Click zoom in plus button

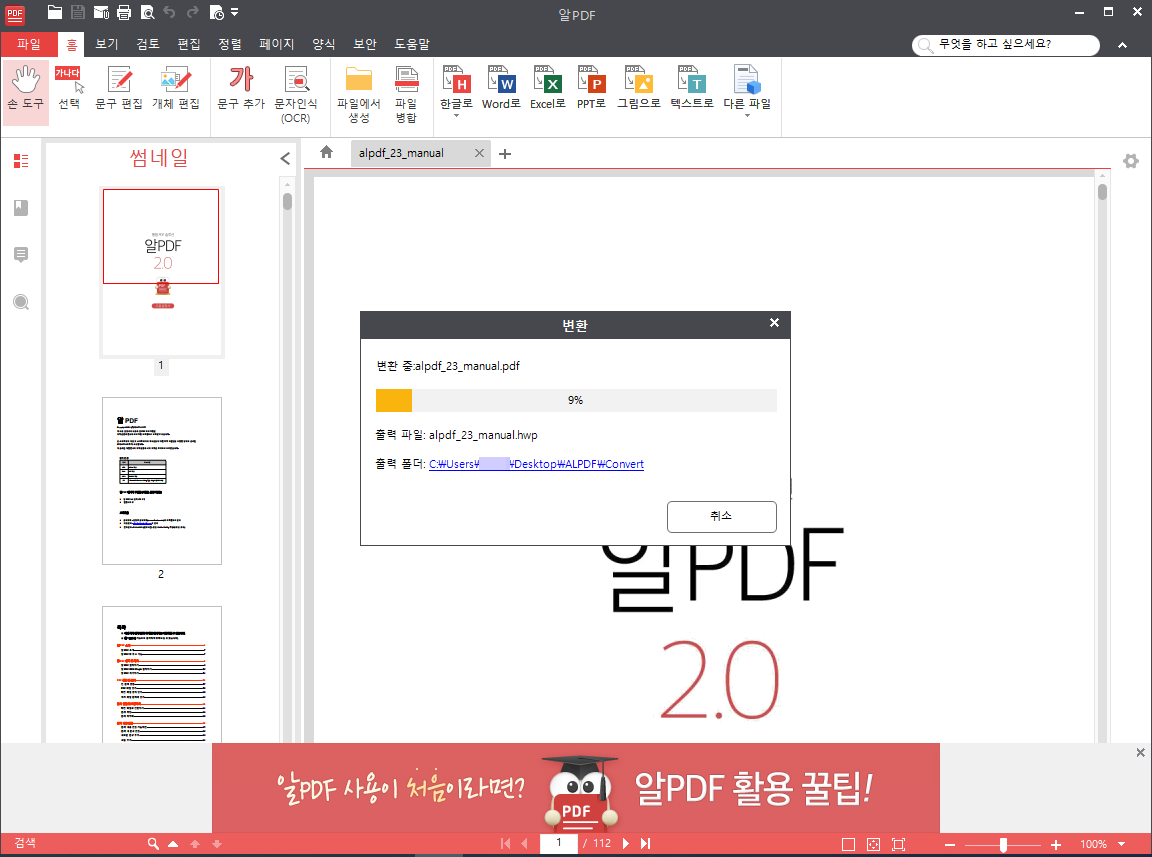point(1056,845)
